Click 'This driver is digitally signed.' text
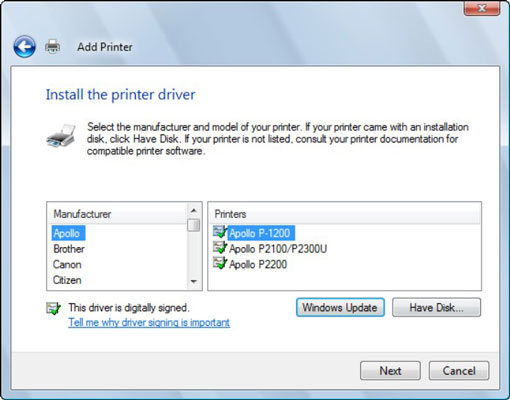Viewport: 510px width, 400px height. 129,307
